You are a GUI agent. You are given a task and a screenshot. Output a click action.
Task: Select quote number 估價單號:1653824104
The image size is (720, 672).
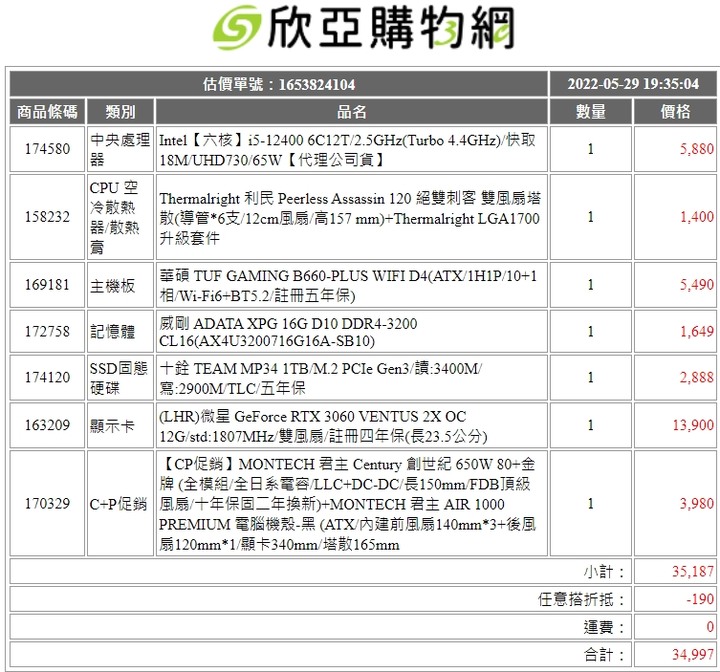279,85
